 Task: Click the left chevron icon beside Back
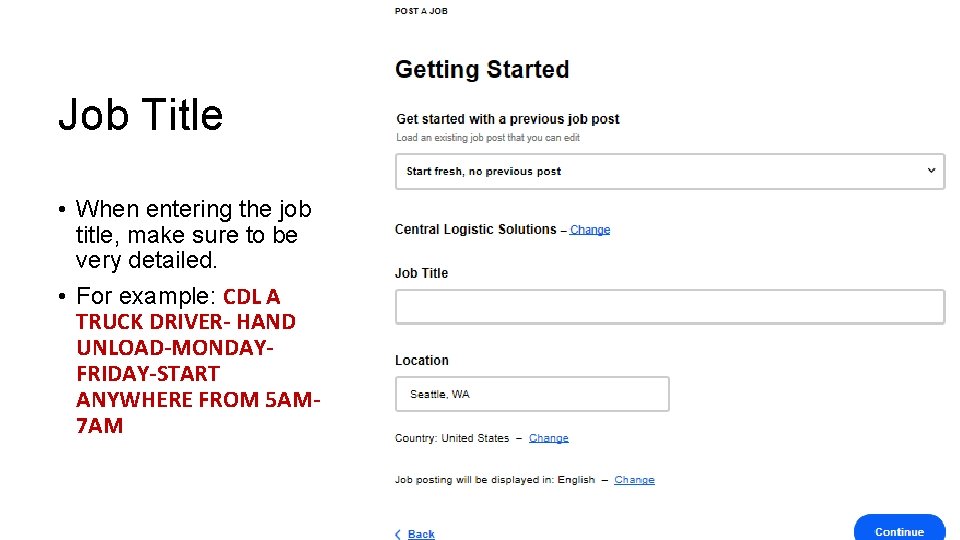[398, 534]
